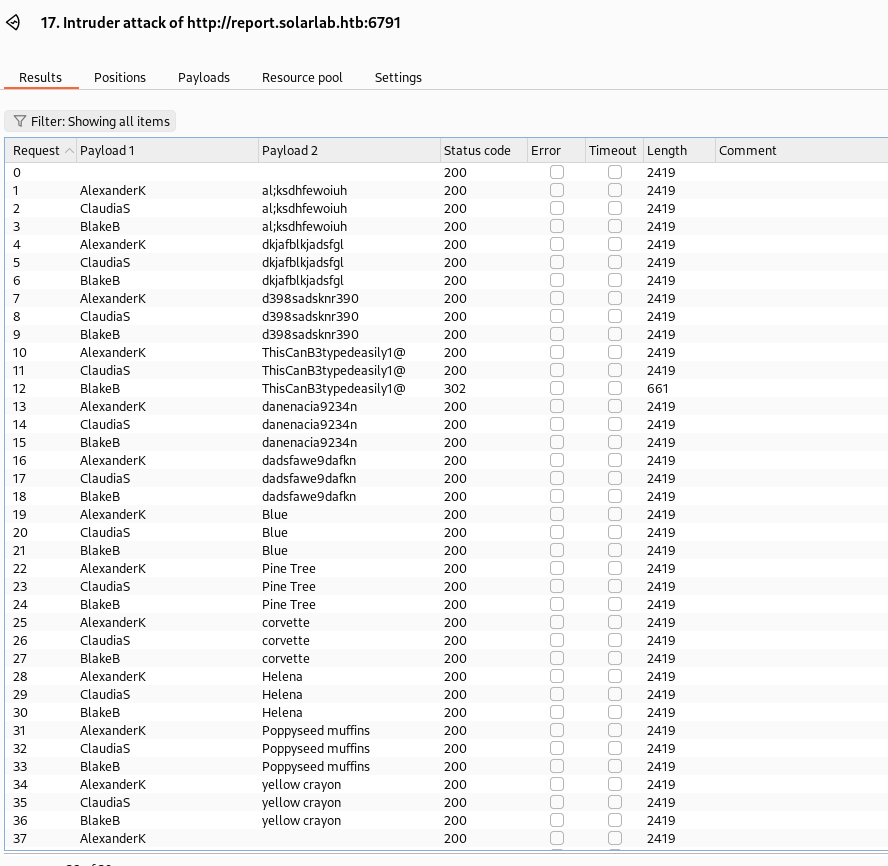
Task: Toggle Timeout checkbox for request 12
Action: [x=615, y=388]
